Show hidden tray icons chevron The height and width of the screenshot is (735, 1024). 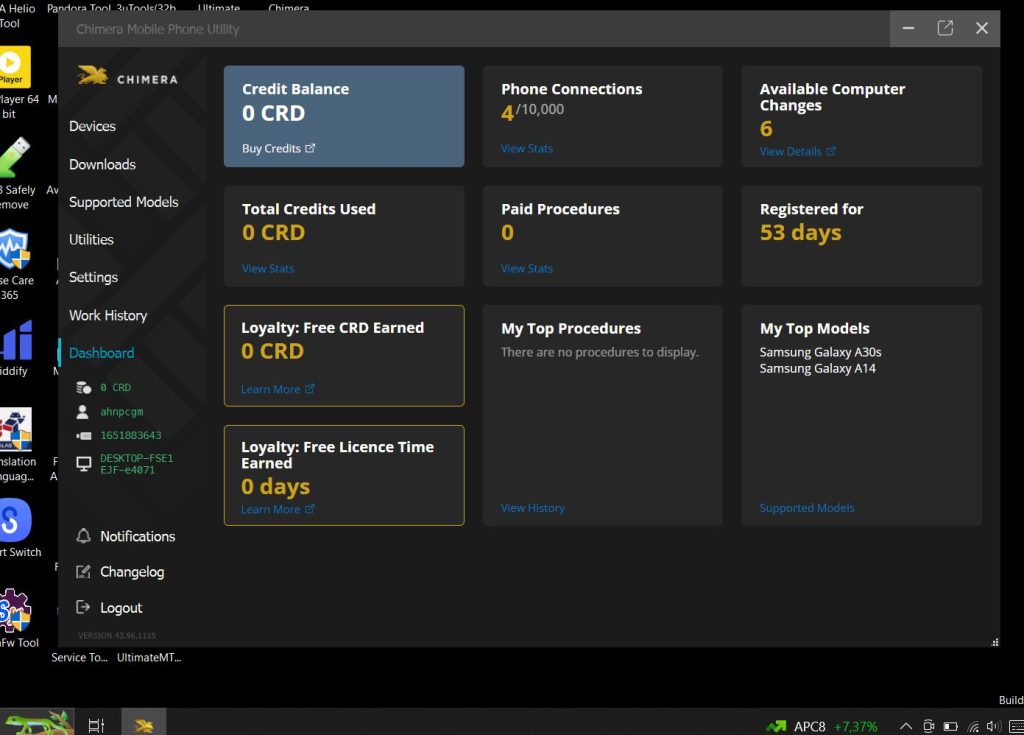[906, 727]
